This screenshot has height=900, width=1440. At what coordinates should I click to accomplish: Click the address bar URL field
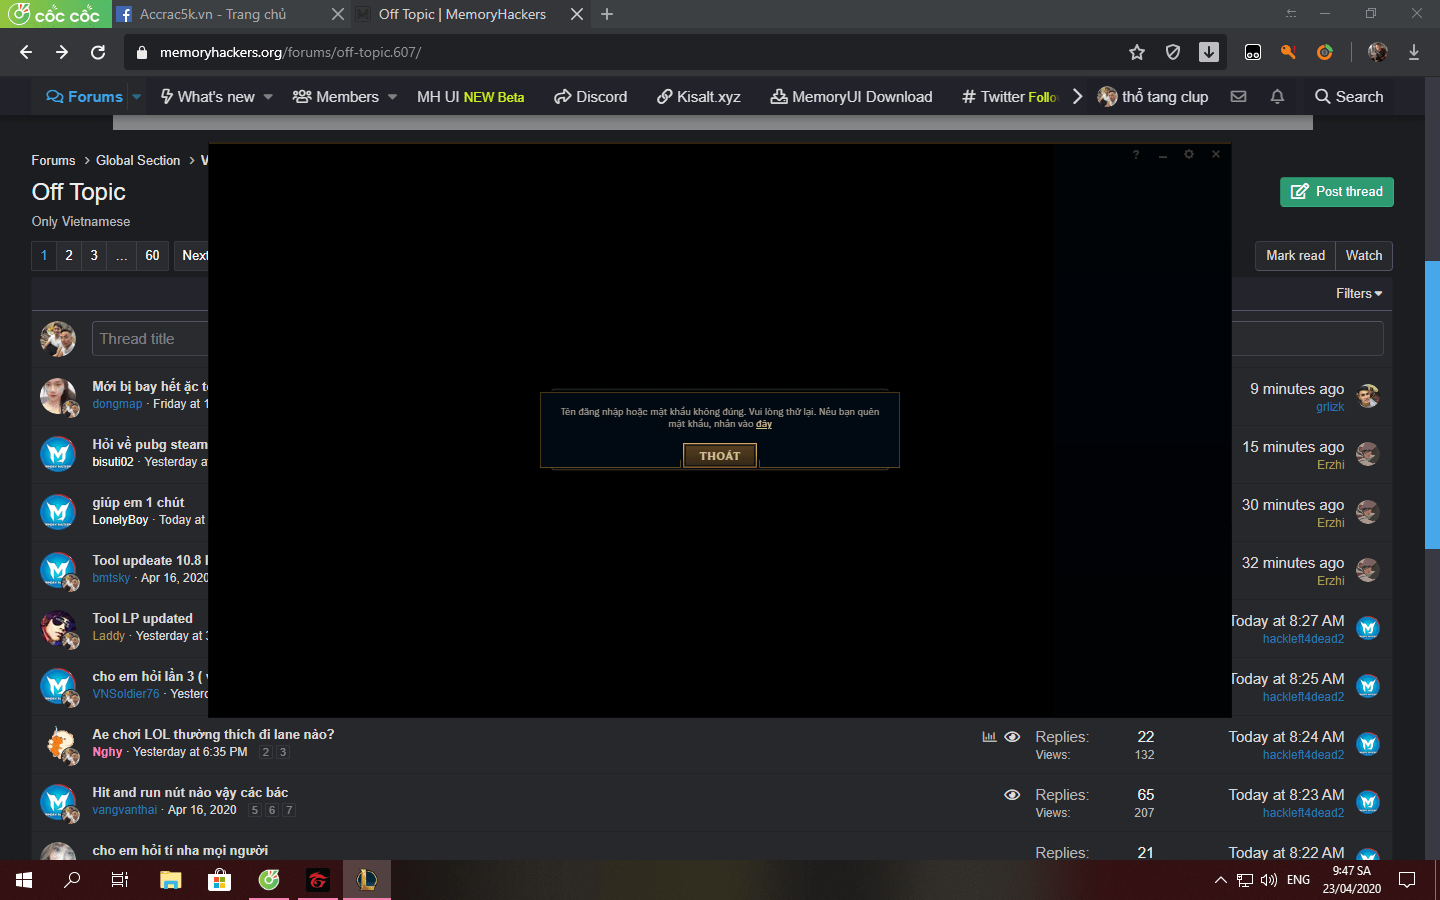tap(640, 52)
